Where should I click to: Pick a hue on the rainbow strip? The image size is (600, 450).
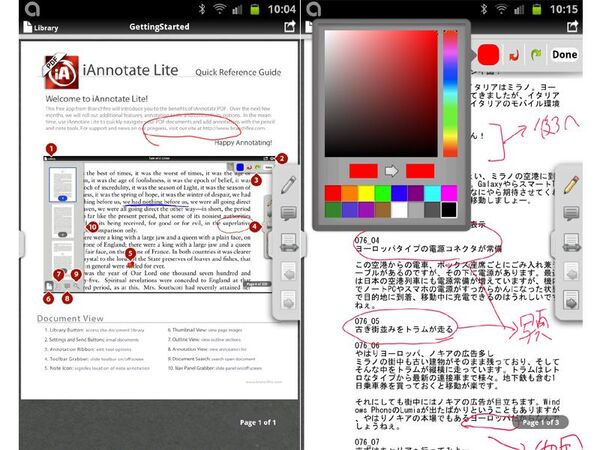[x=450, y=94]
